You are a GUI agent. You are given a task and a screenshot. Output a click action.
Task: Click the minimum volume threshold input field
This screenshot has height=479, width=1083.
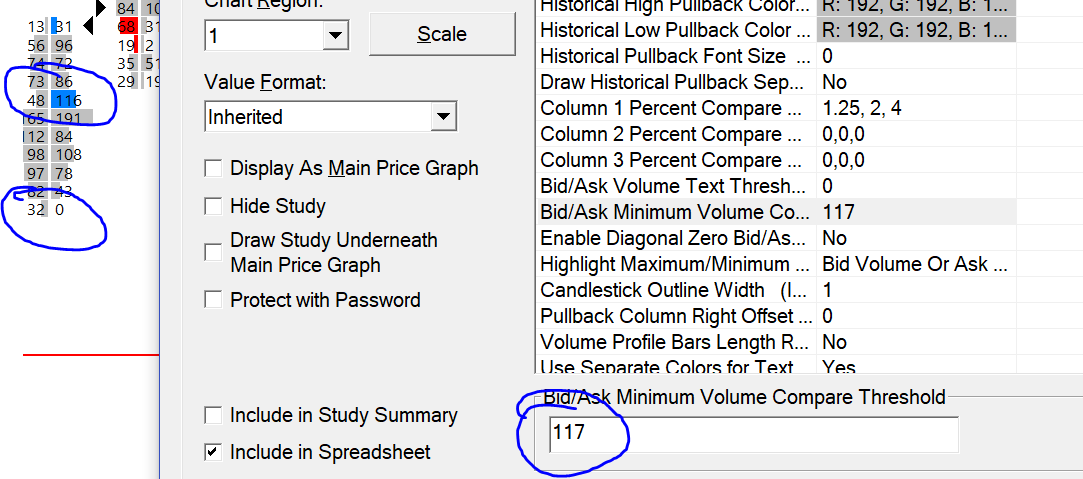point(750,434)
